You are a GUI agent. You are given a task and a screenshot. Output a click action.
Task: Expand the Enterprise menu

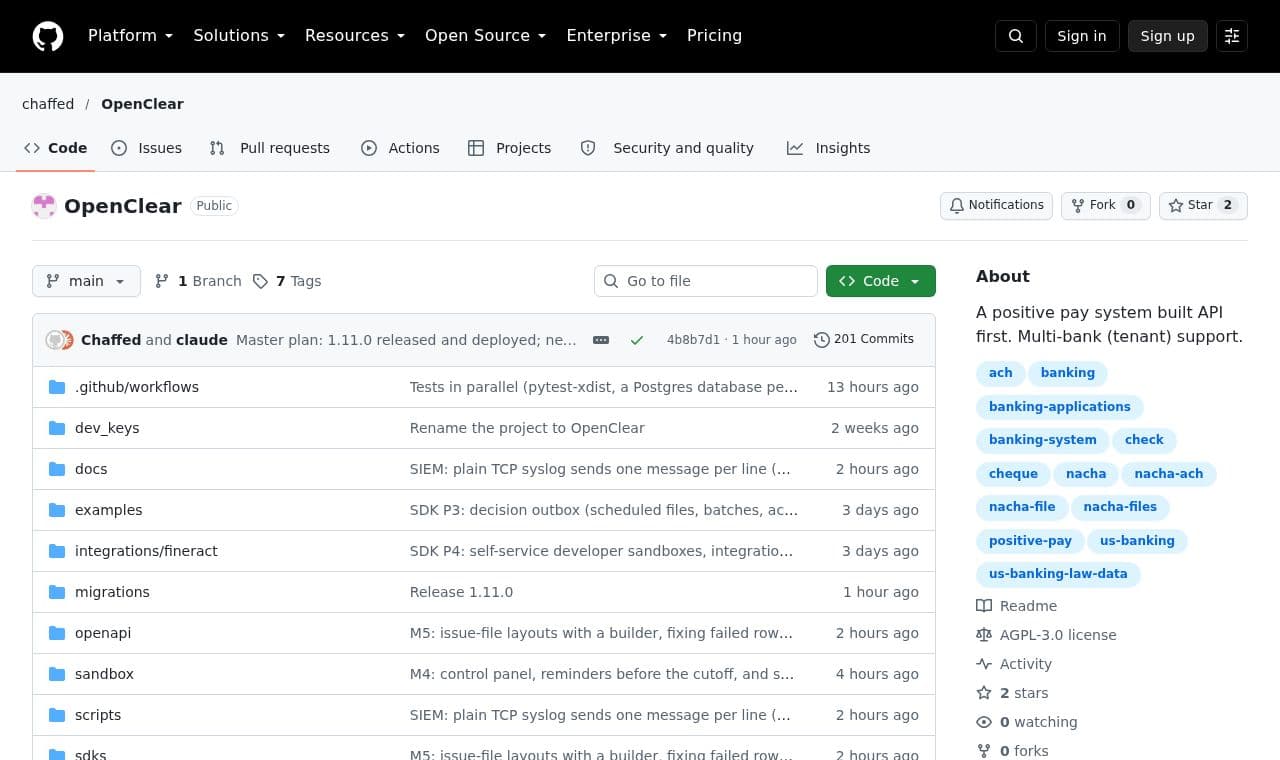click(617, 36)
